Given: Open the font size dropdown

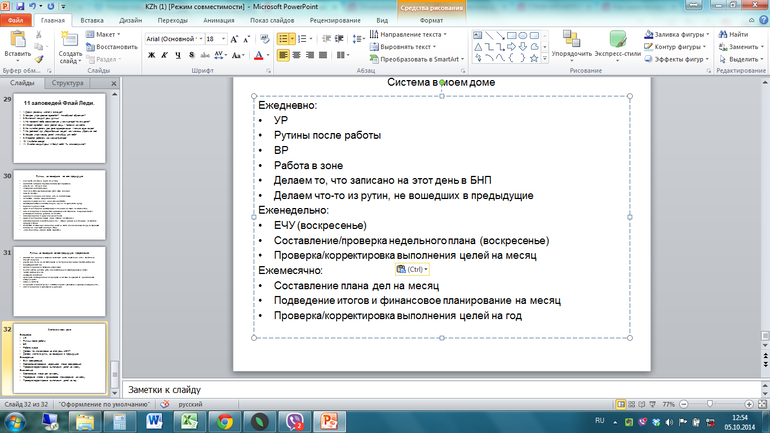Looking at the screenshot, I should [222, 38].
